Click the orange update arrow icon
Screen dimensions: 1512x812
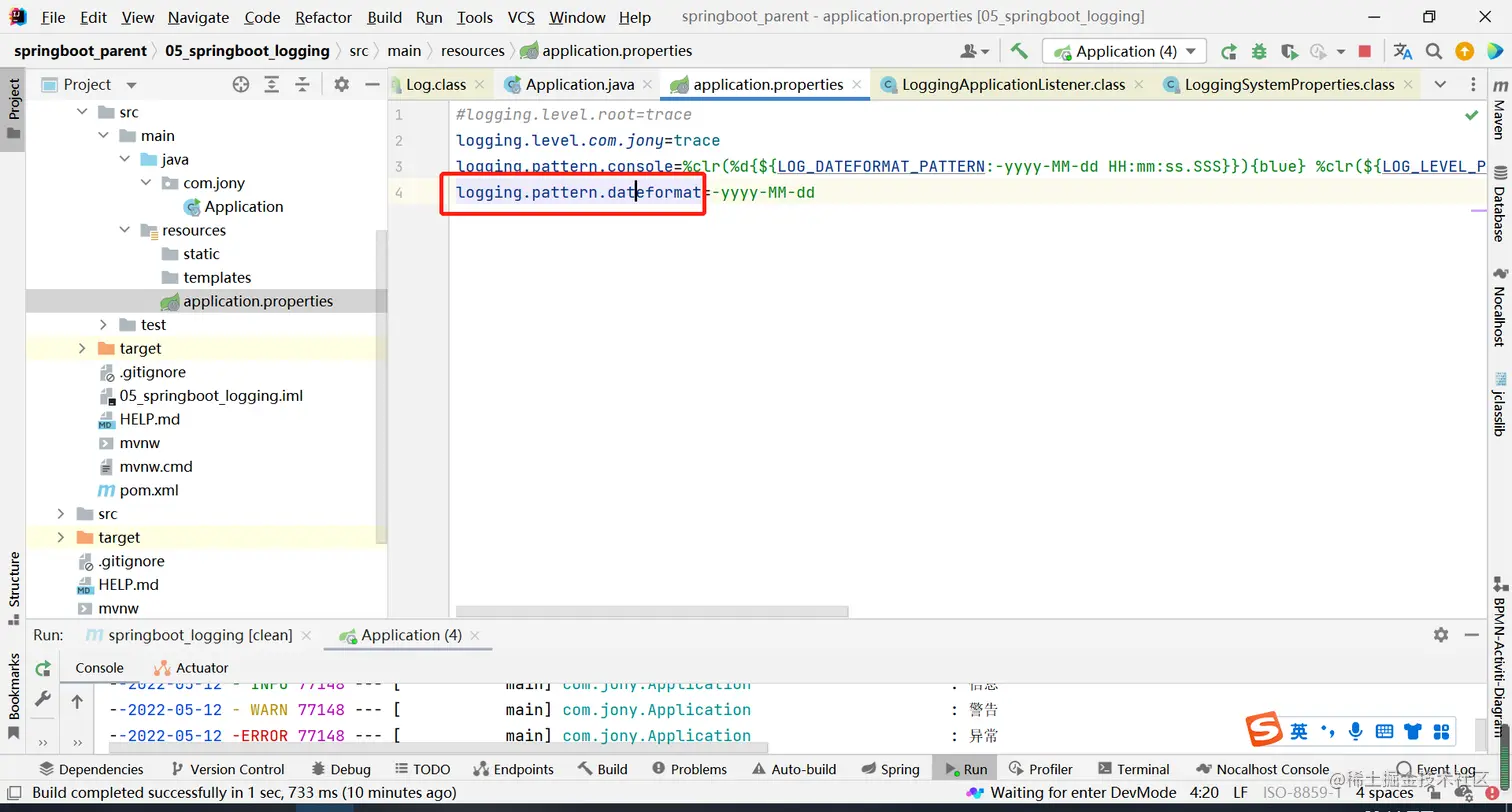pyautogui.click(x=1464, y=51)
